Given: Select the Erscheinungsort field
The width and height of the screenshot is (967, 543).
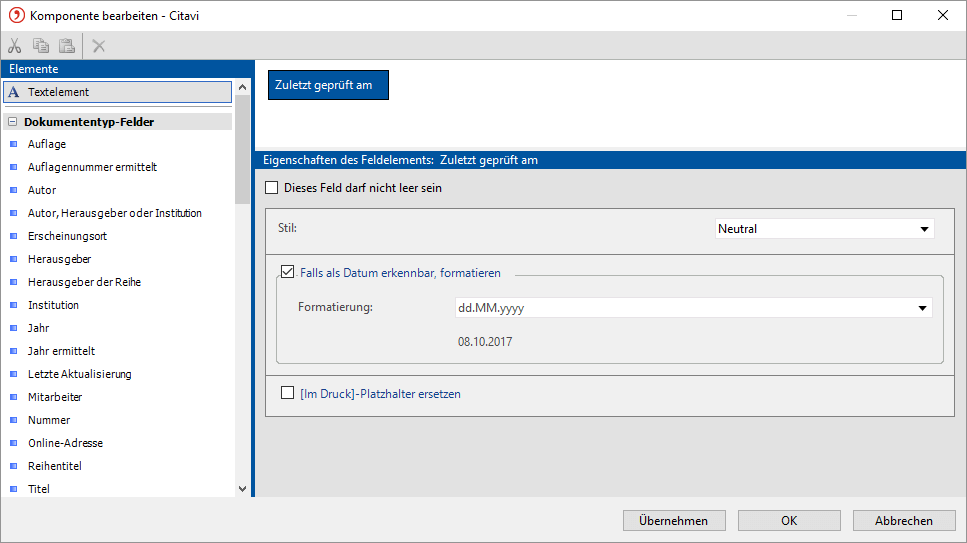Looking at the screenshot, I should coord(67,236).
